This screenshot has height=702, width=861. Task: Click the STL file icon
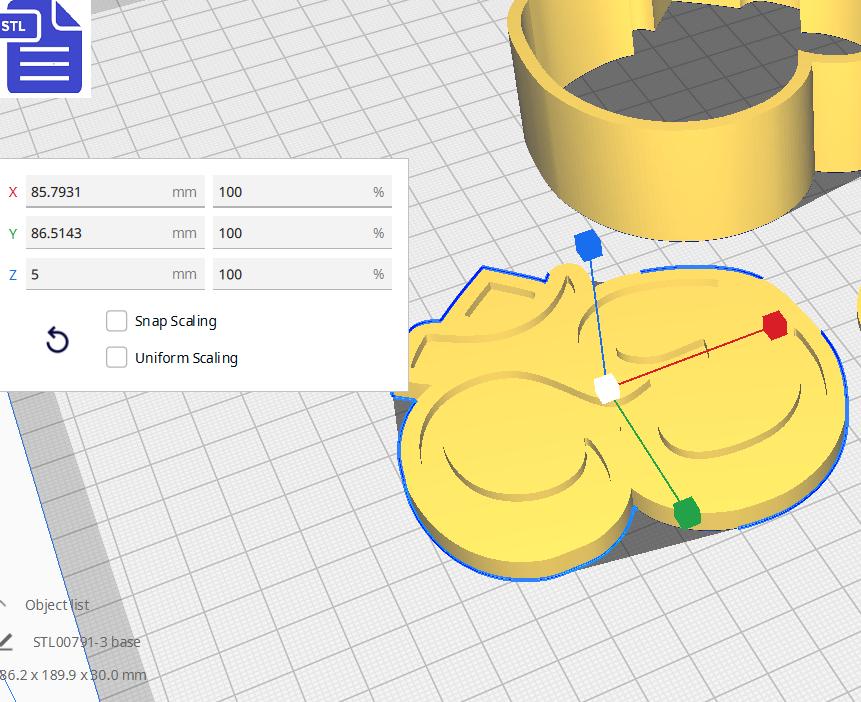click(44, 46)
